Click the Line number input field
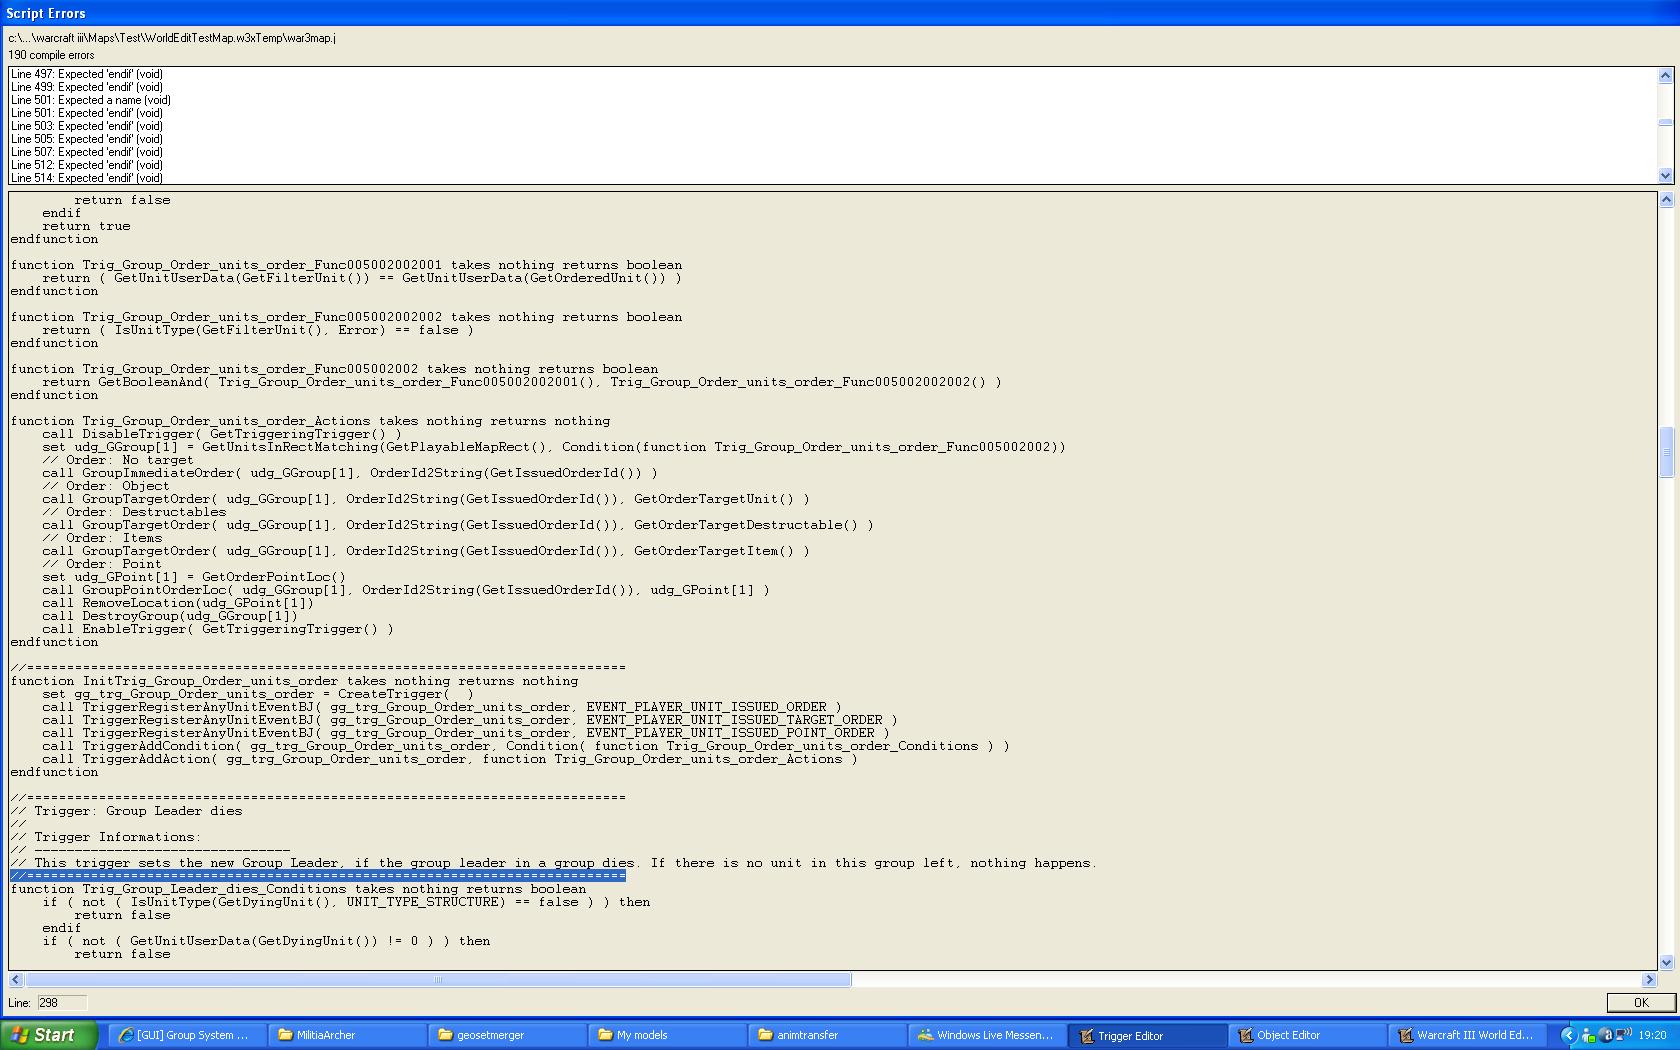1680x1050 pixels. pos(62,1002)
